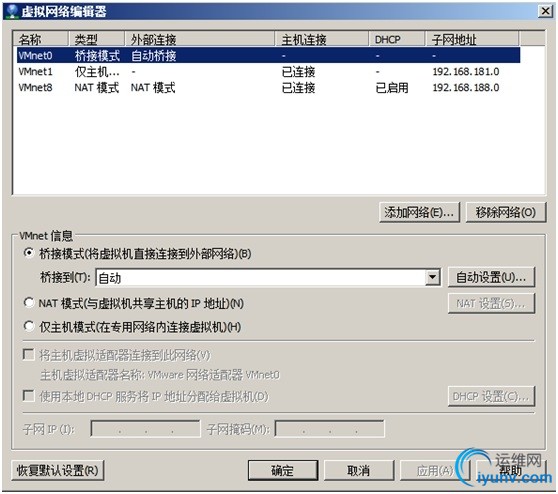Click 已连接 host cell in VMnet8 row
Image resolution: width=558 pixels, height=494 pixels.
[298, 88]
